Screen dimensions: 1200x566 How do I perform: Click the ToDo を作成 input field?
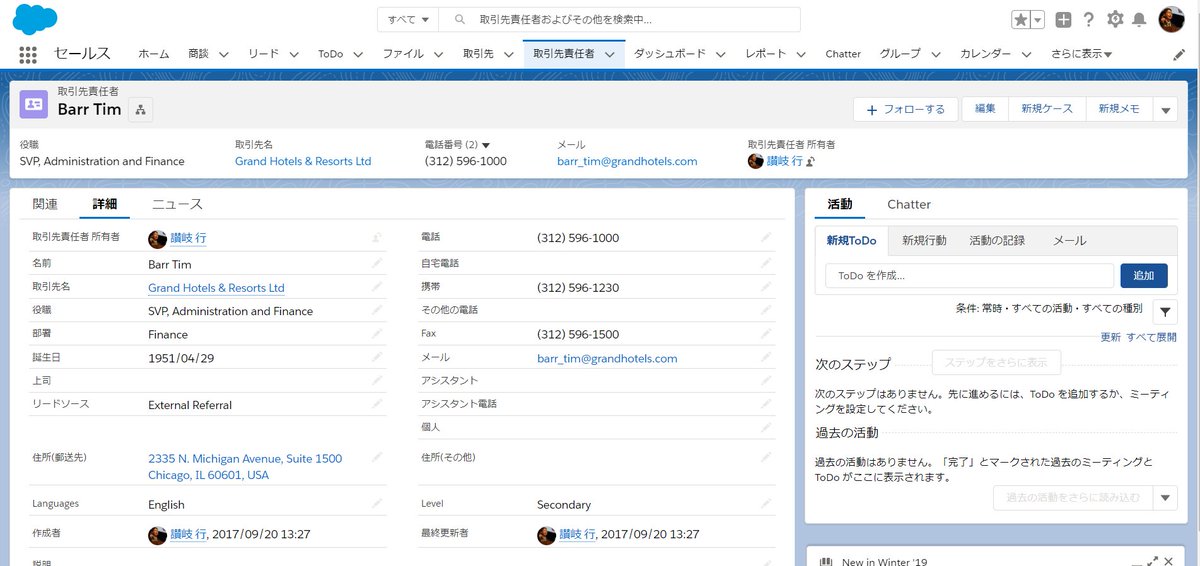coord(969,276)
